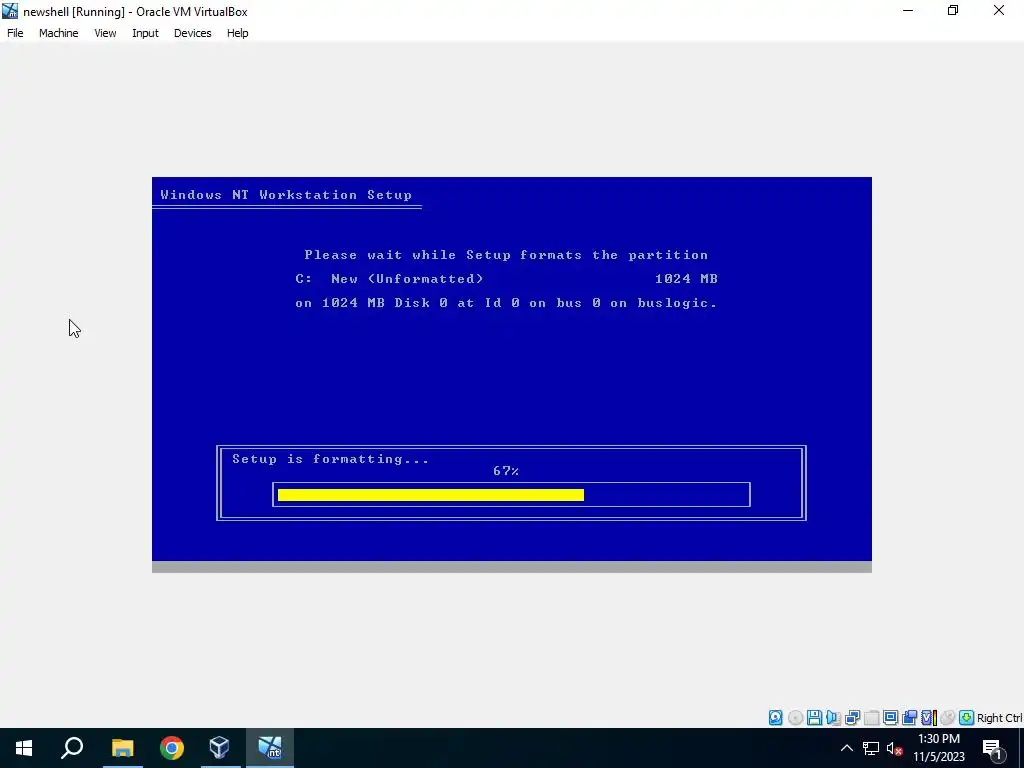
Task: Click the 'Setup is formatting...' text
Action: [330, 459]
